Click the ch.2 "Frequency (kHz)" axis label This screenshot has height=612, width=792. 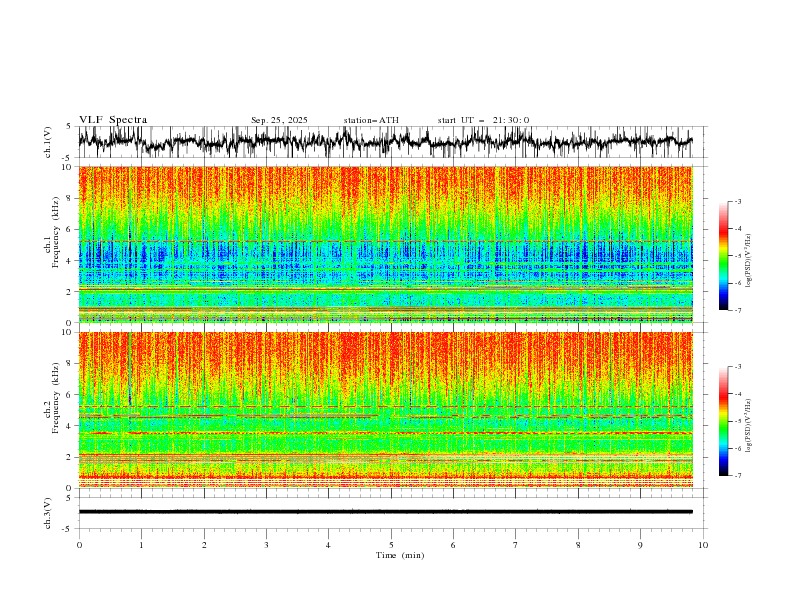click(56, 398)
